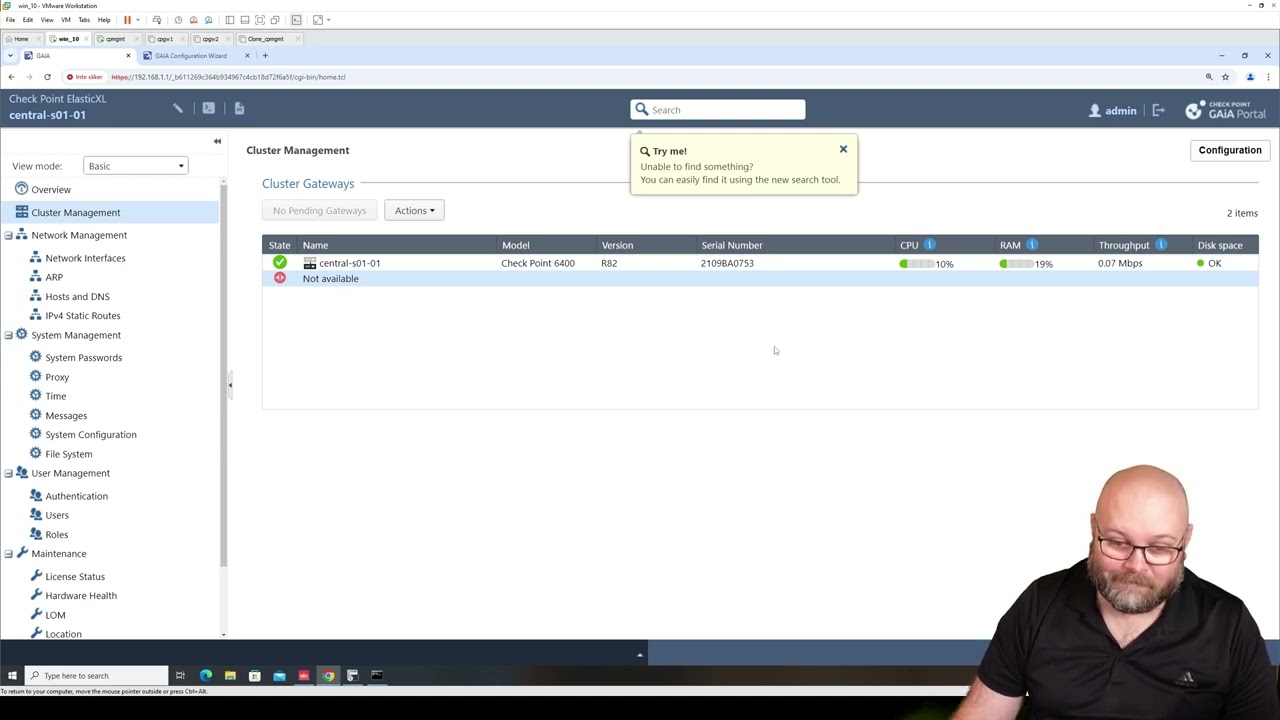This screenshot has height=720, width=1280.
Task: Switch to Clone_cpmgmt VMware tab
Action: [x=265, y=39]
